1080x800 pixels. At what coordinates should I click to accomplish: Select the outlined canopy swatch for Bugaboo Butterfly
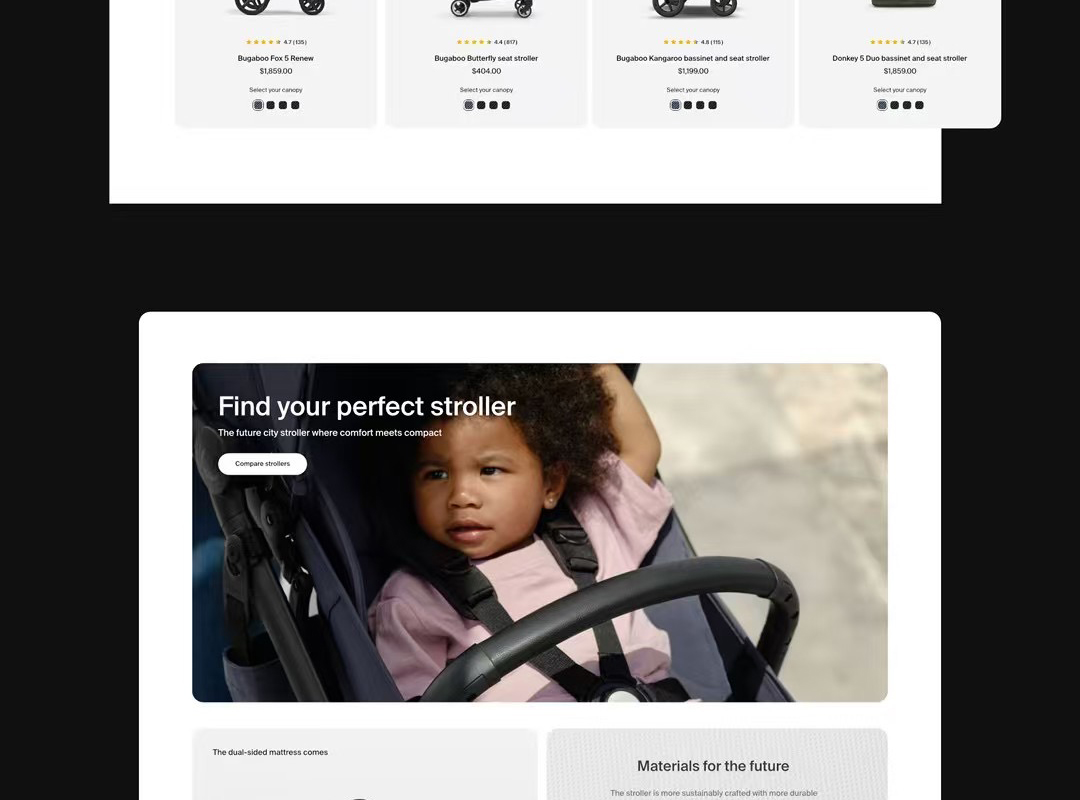(468, 105)
